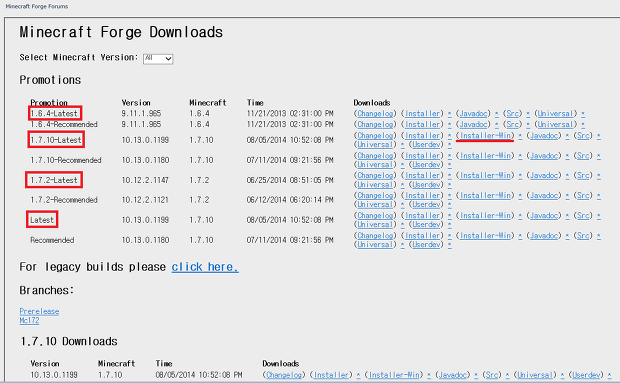Download Src for 1.6.4-Latest
The height and width of the screenshot is (383, 620).
[x=512, y=113]
